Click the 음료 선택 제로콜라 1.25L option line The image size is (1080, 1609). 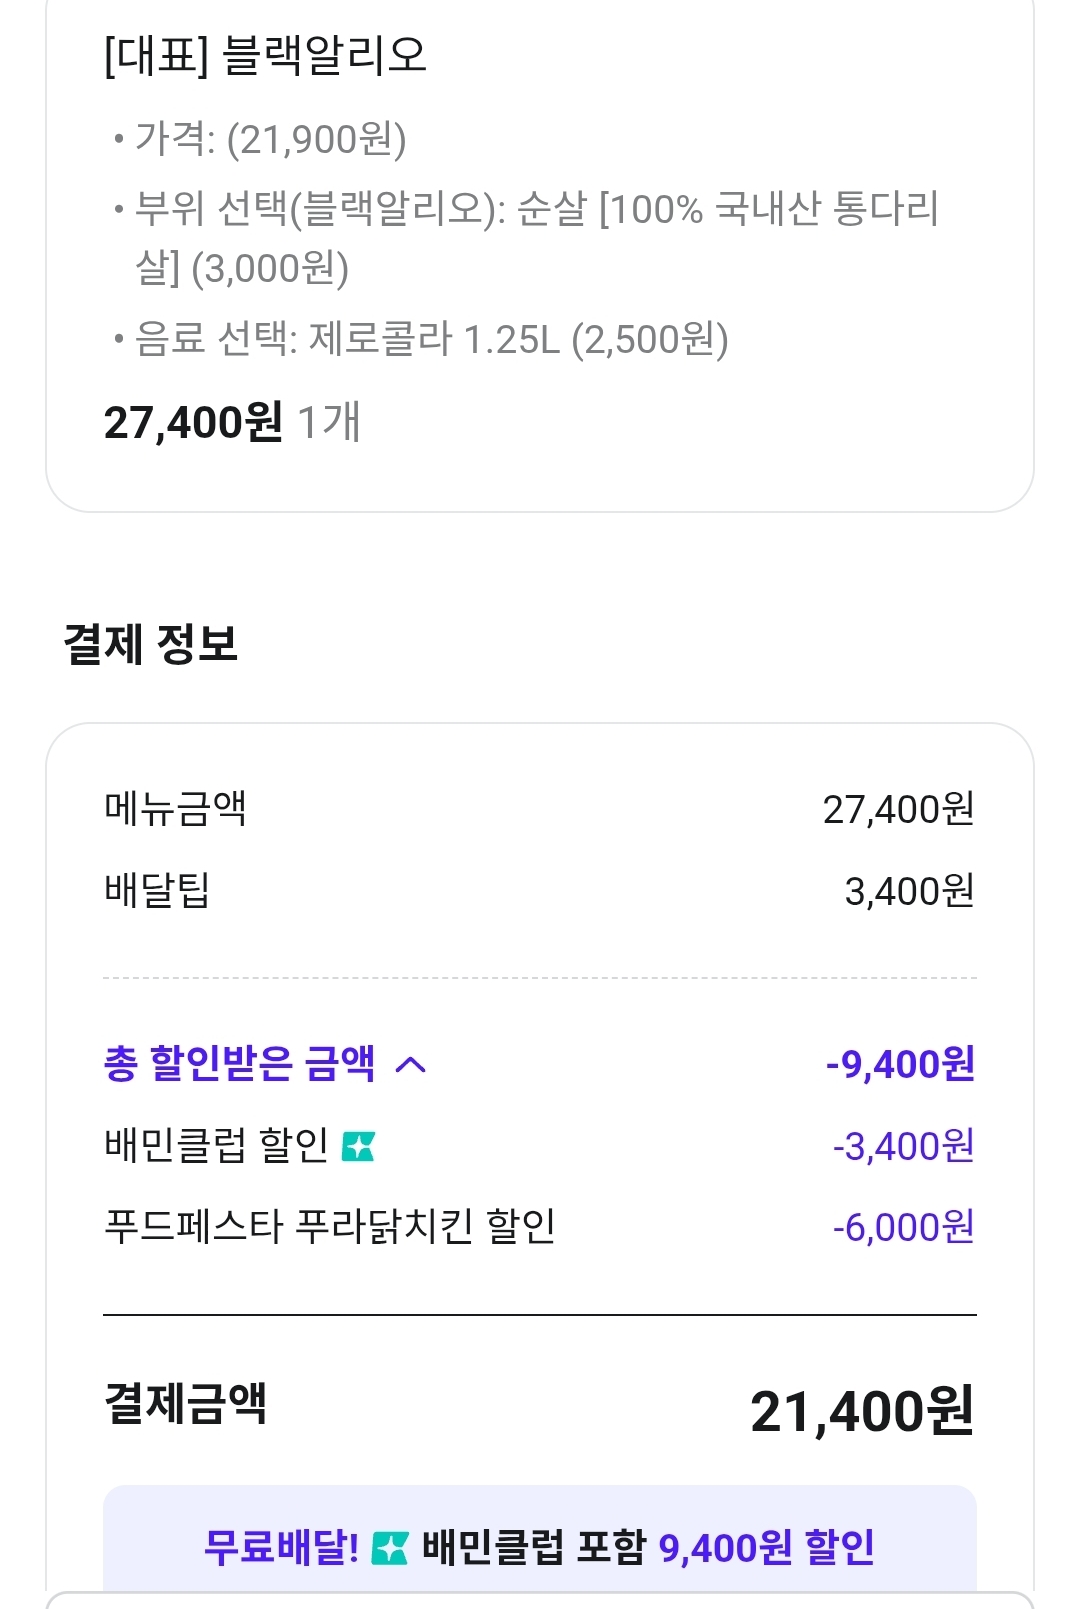click(x=431, y=340)
